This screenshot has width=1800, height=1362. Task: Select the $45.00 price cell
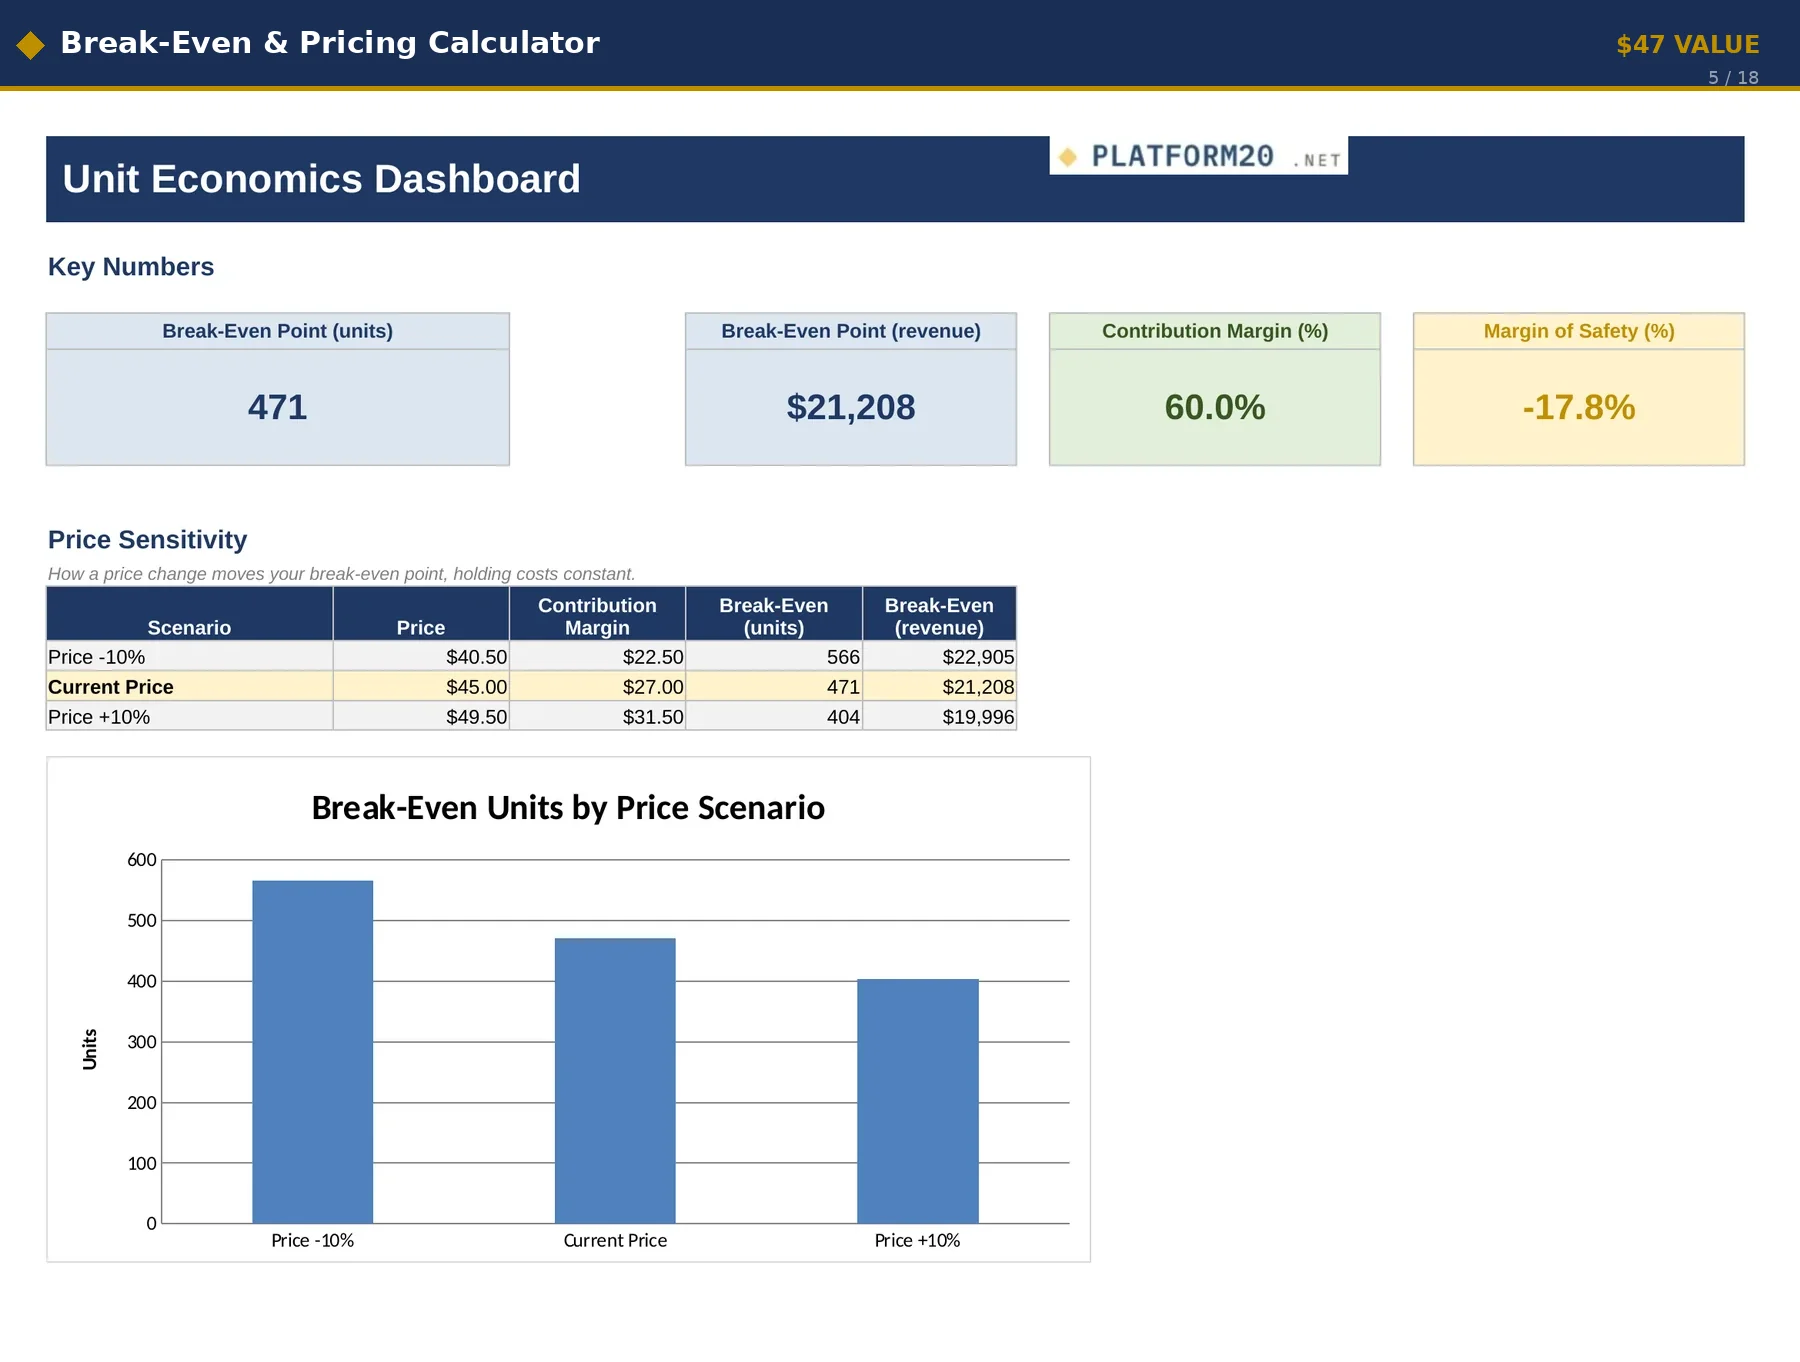pyautogui.click(x=421, y=687)
